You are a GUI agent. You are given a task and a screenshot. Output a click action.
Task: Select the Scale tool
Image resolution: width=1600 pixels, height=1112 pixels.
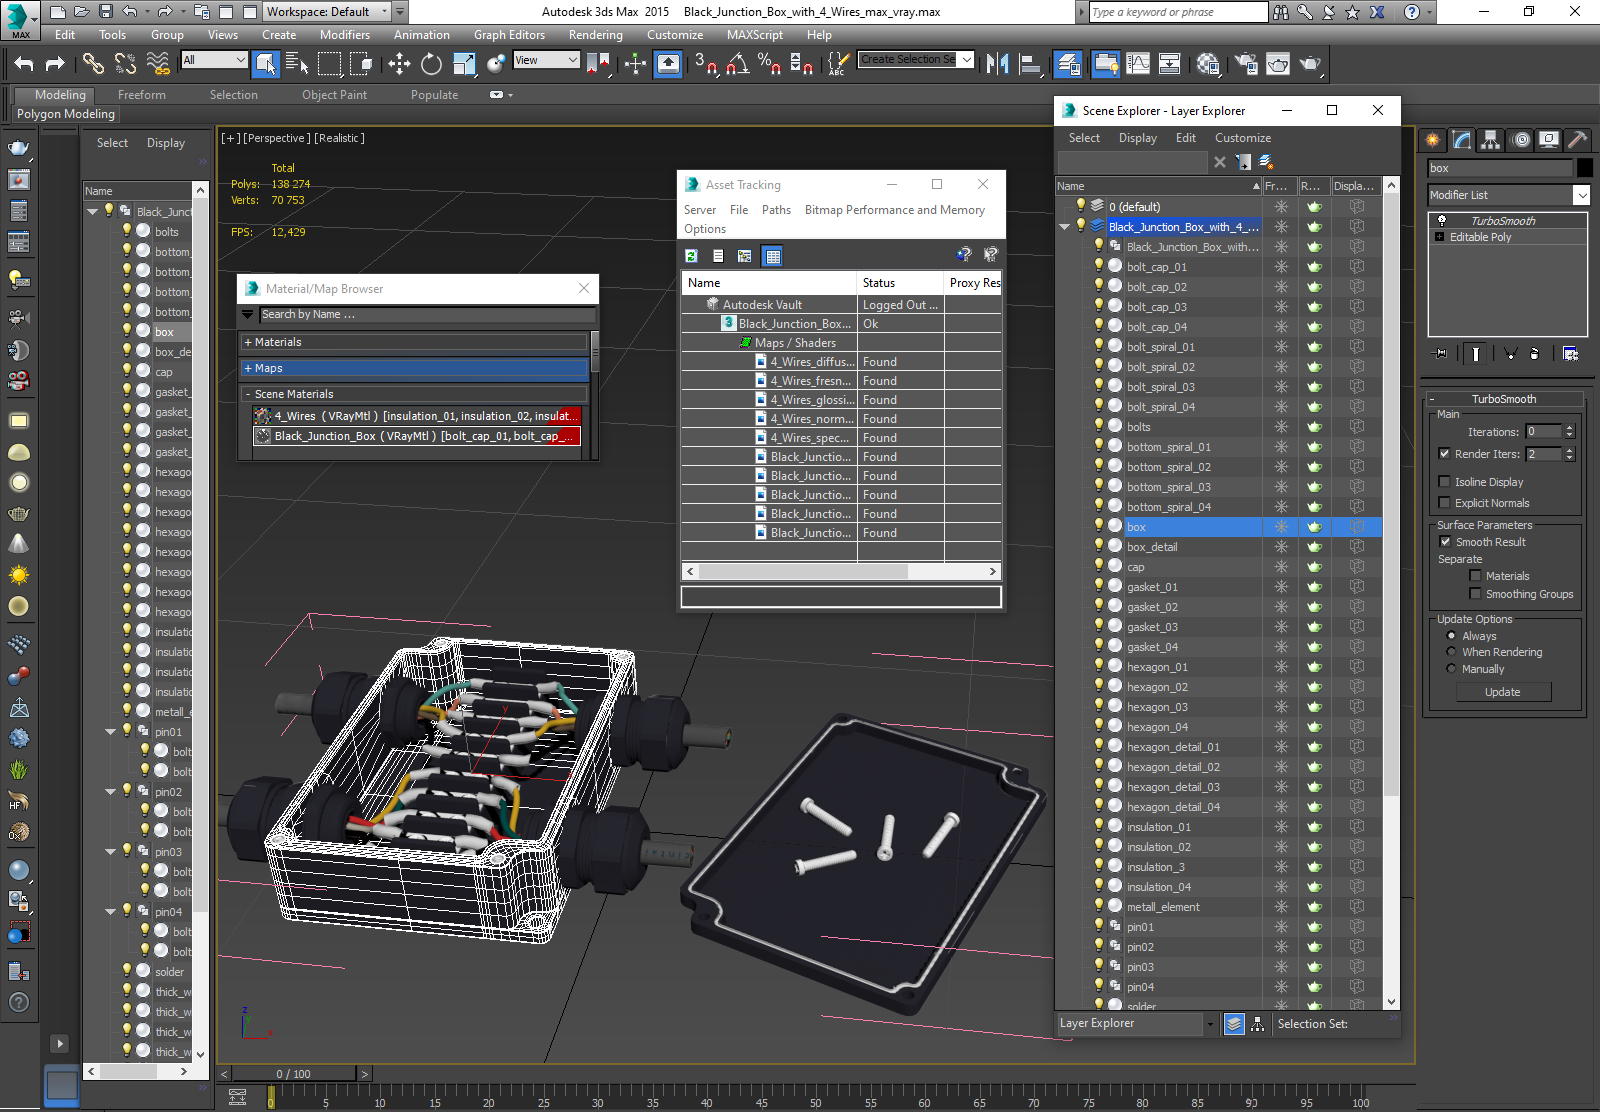[464, 64]
